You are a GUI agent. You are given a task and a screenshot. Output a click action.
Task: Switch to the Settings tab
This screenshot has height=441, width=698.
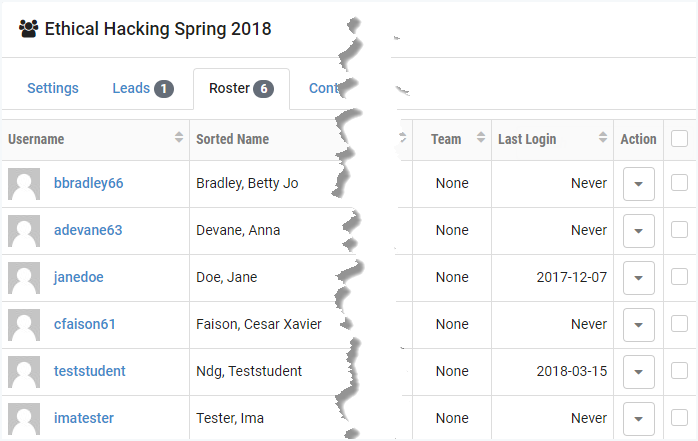click(x=53, y=88)
